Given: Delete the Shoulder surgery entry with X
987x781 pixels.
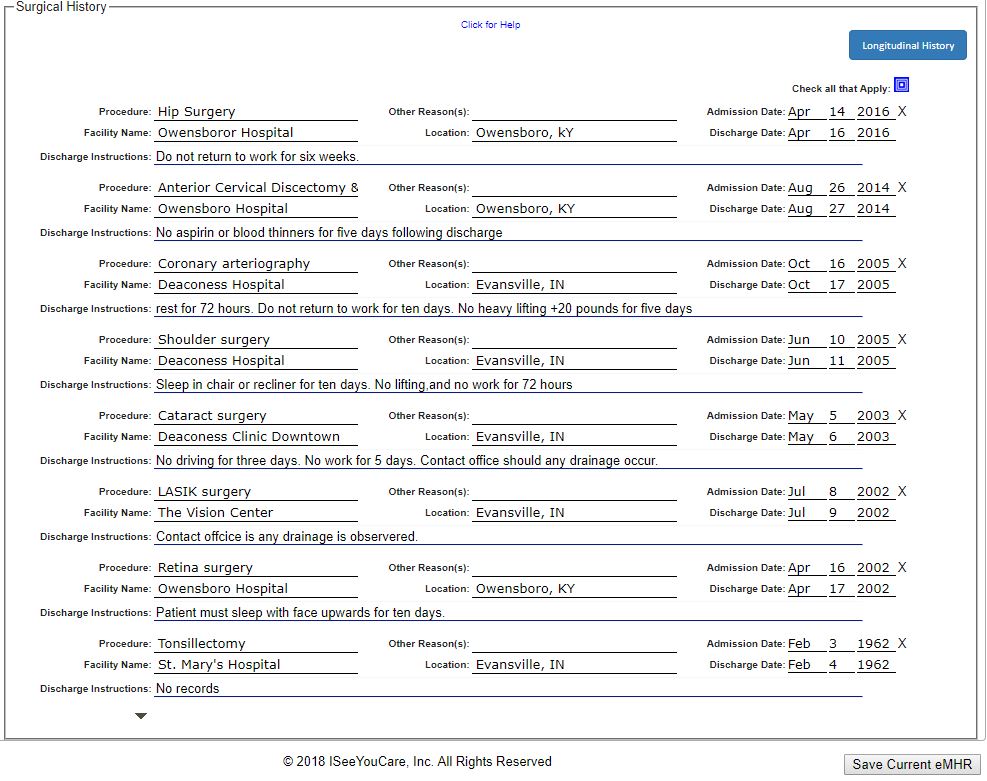Looking at the screenshot, I should pyautogui.click(x=902, y=339).
